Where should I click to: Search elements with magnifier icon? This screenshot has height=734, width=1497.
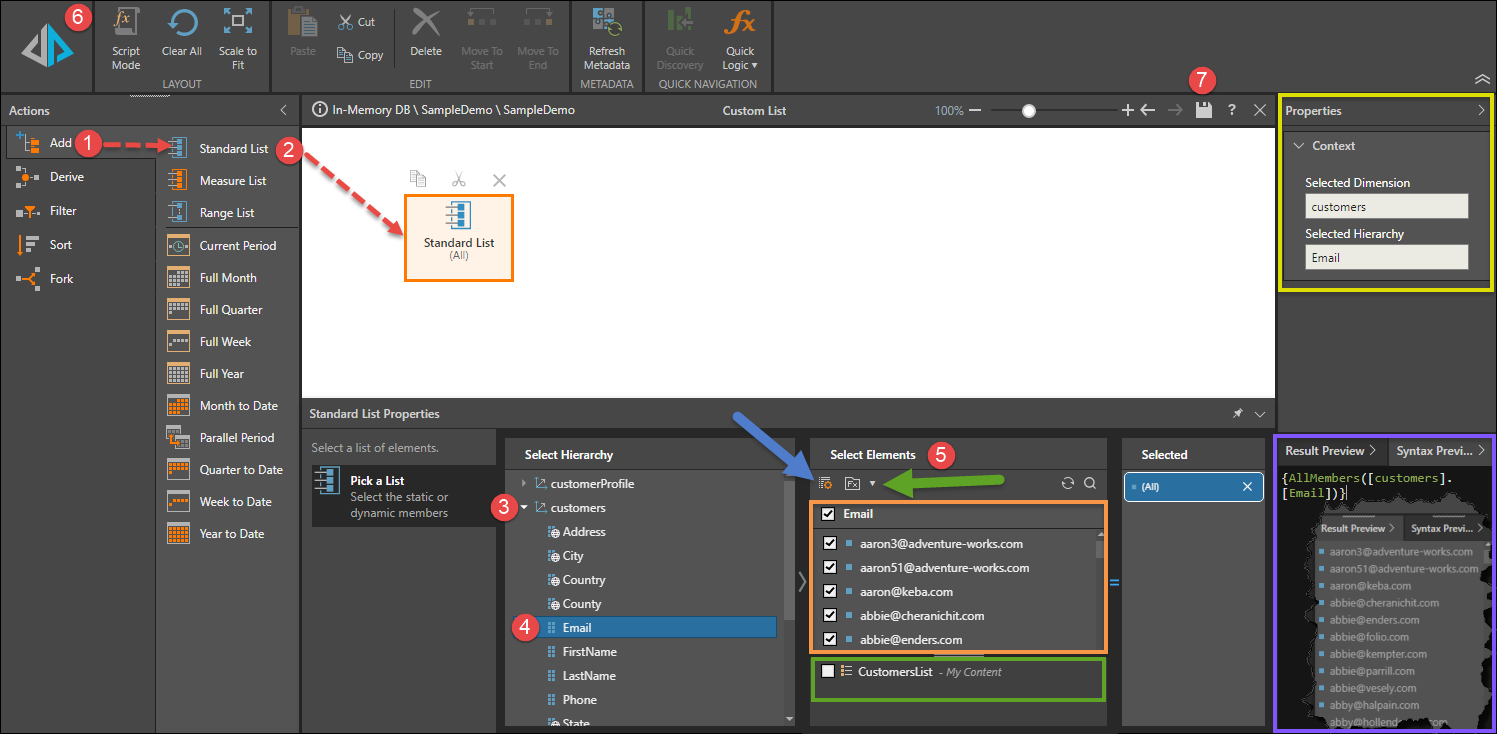tap(1090, 484)
